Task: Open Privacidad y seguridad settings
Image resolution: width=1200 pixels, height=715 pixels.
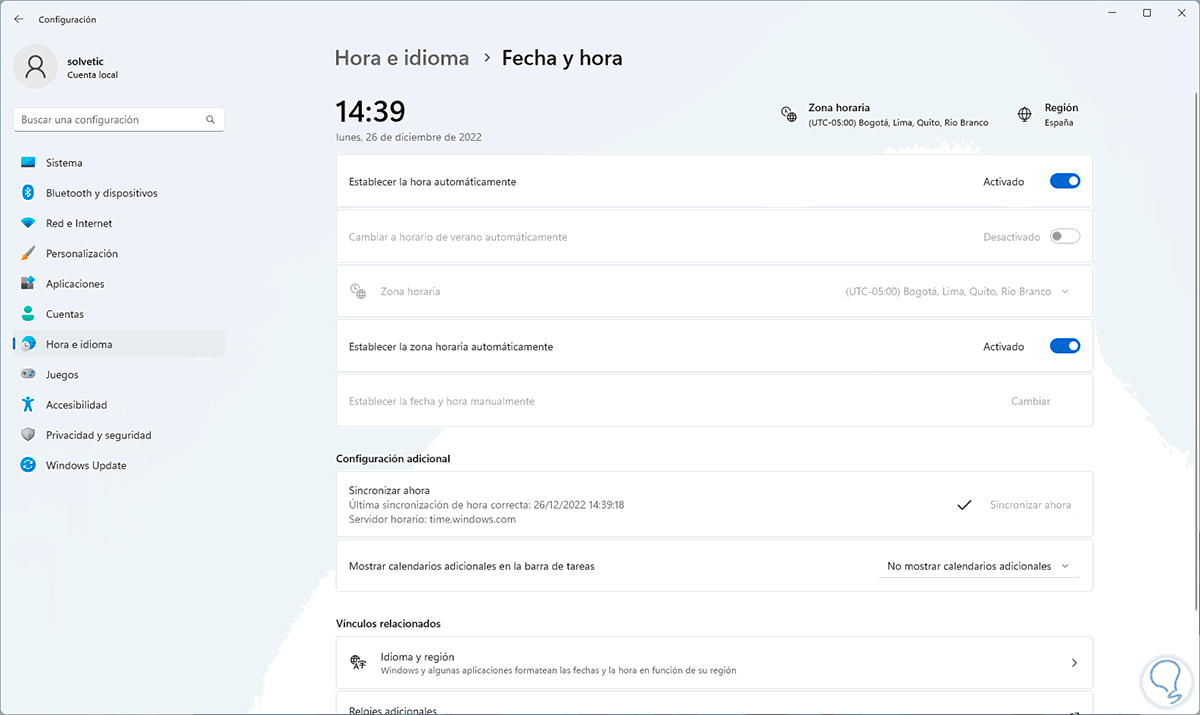Action: (98, 435)
